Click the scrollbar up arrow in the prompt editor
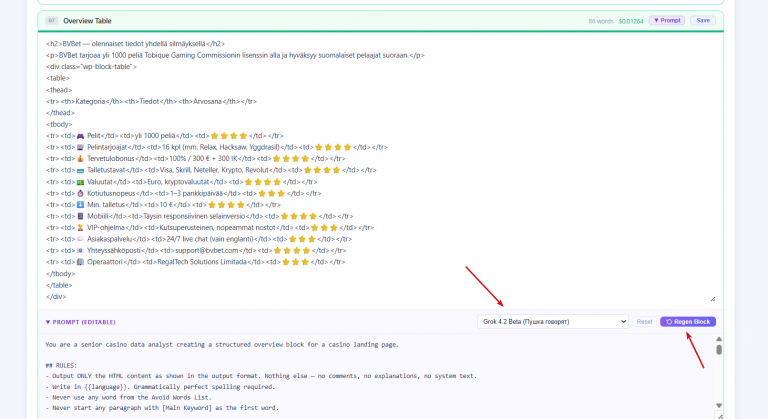 click(719, 339)
